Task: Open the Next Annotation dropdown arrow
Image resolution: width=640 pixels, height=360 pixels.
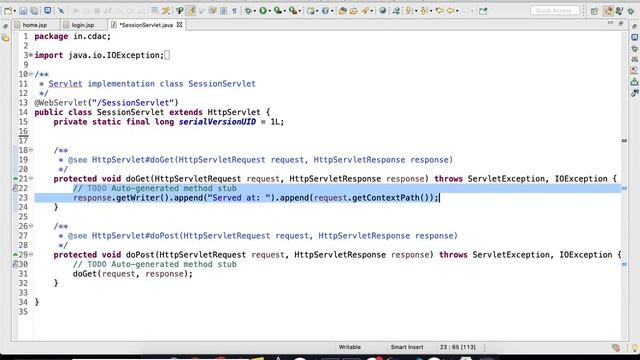Action: click(x=415, y=11)
